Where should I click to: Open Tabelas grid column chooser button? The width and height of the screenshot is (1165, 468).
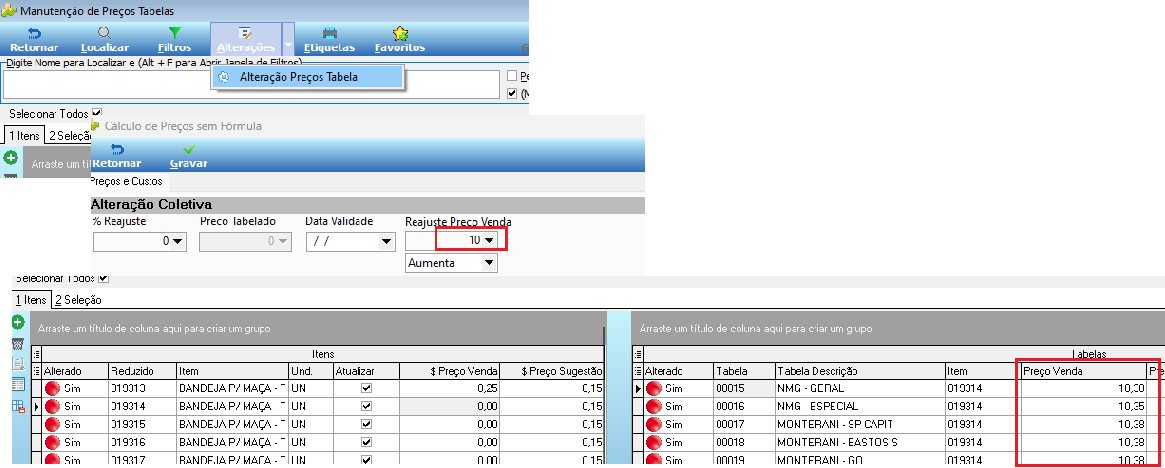point(637,370)
